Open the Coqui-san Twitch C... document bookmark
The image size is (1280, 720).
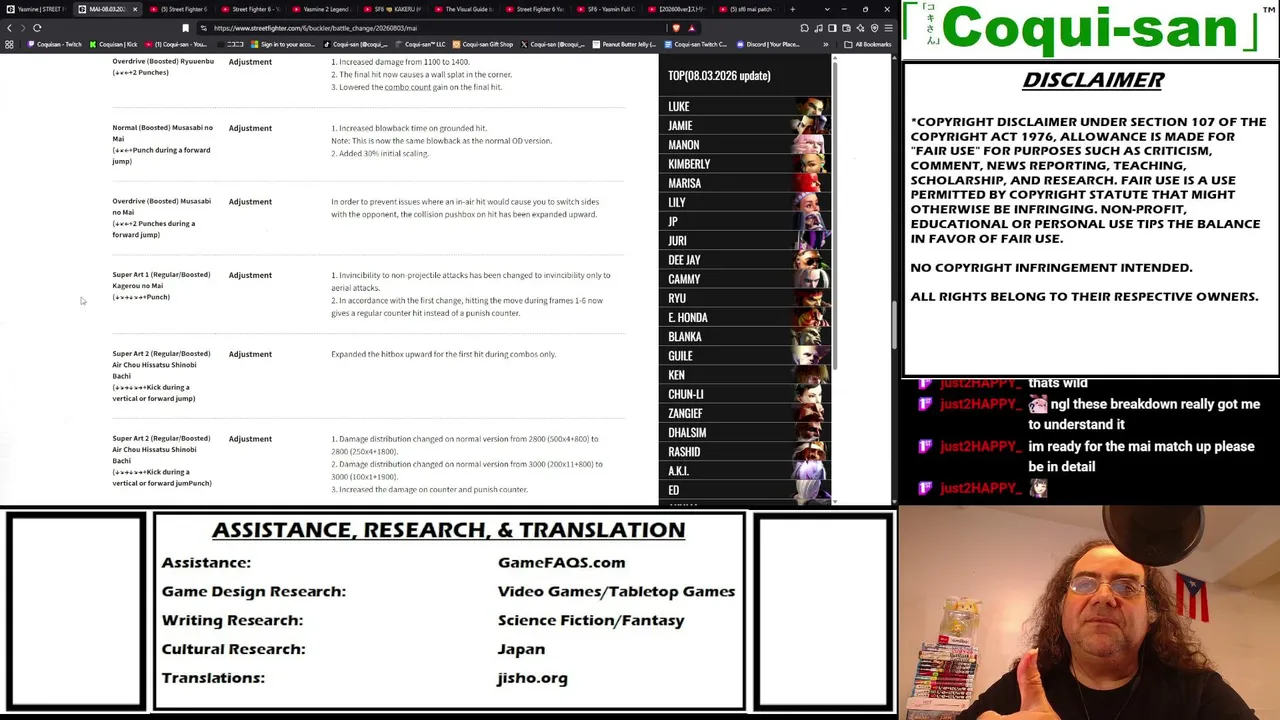coord(696,44)
